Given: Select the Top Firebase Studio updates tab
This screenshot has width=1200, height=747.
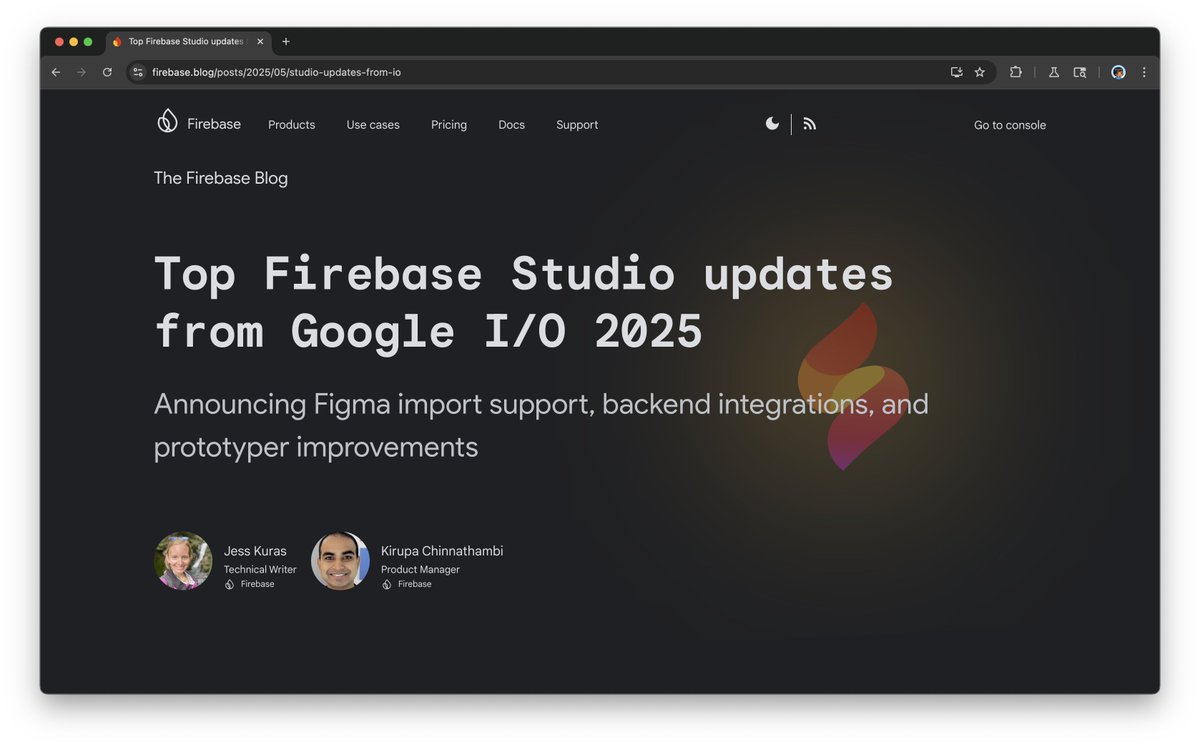Looking at the screenshot, I should (188, 42).
